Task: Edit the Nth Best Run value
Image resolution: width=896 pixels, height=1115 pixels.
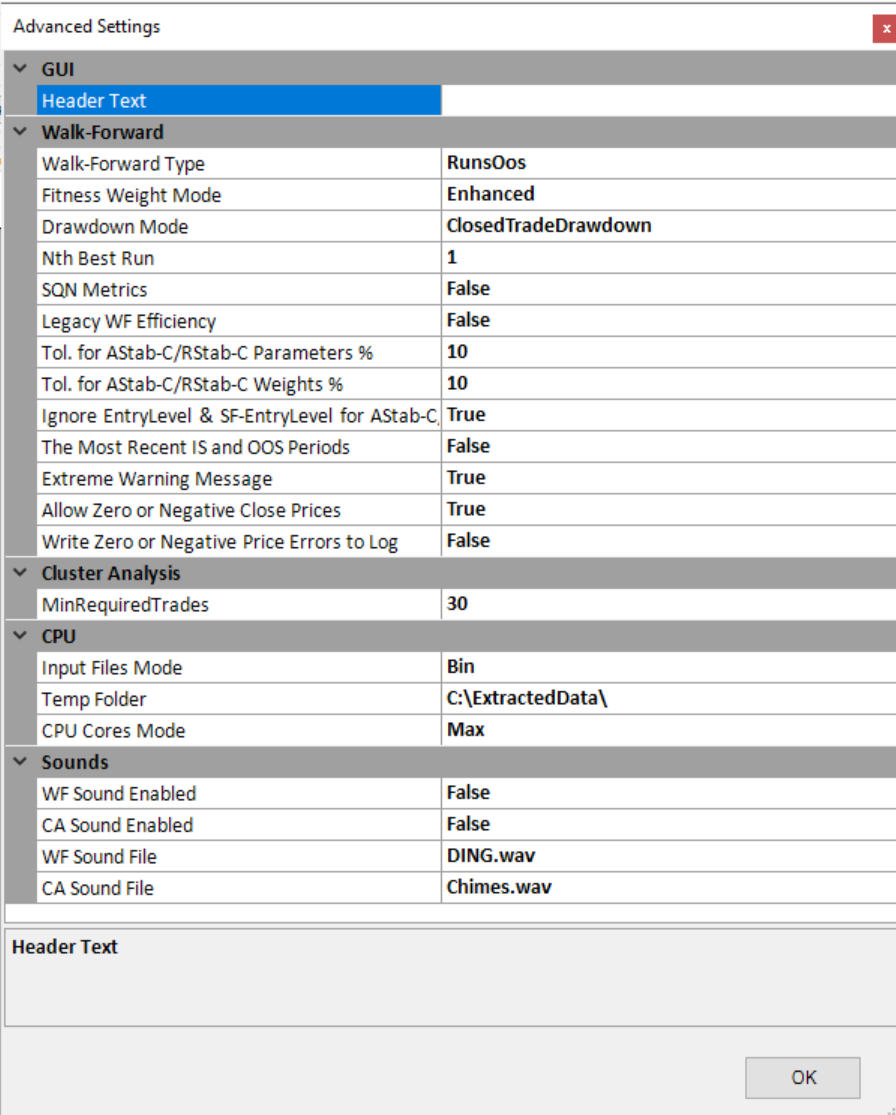Action: (667, 258)
